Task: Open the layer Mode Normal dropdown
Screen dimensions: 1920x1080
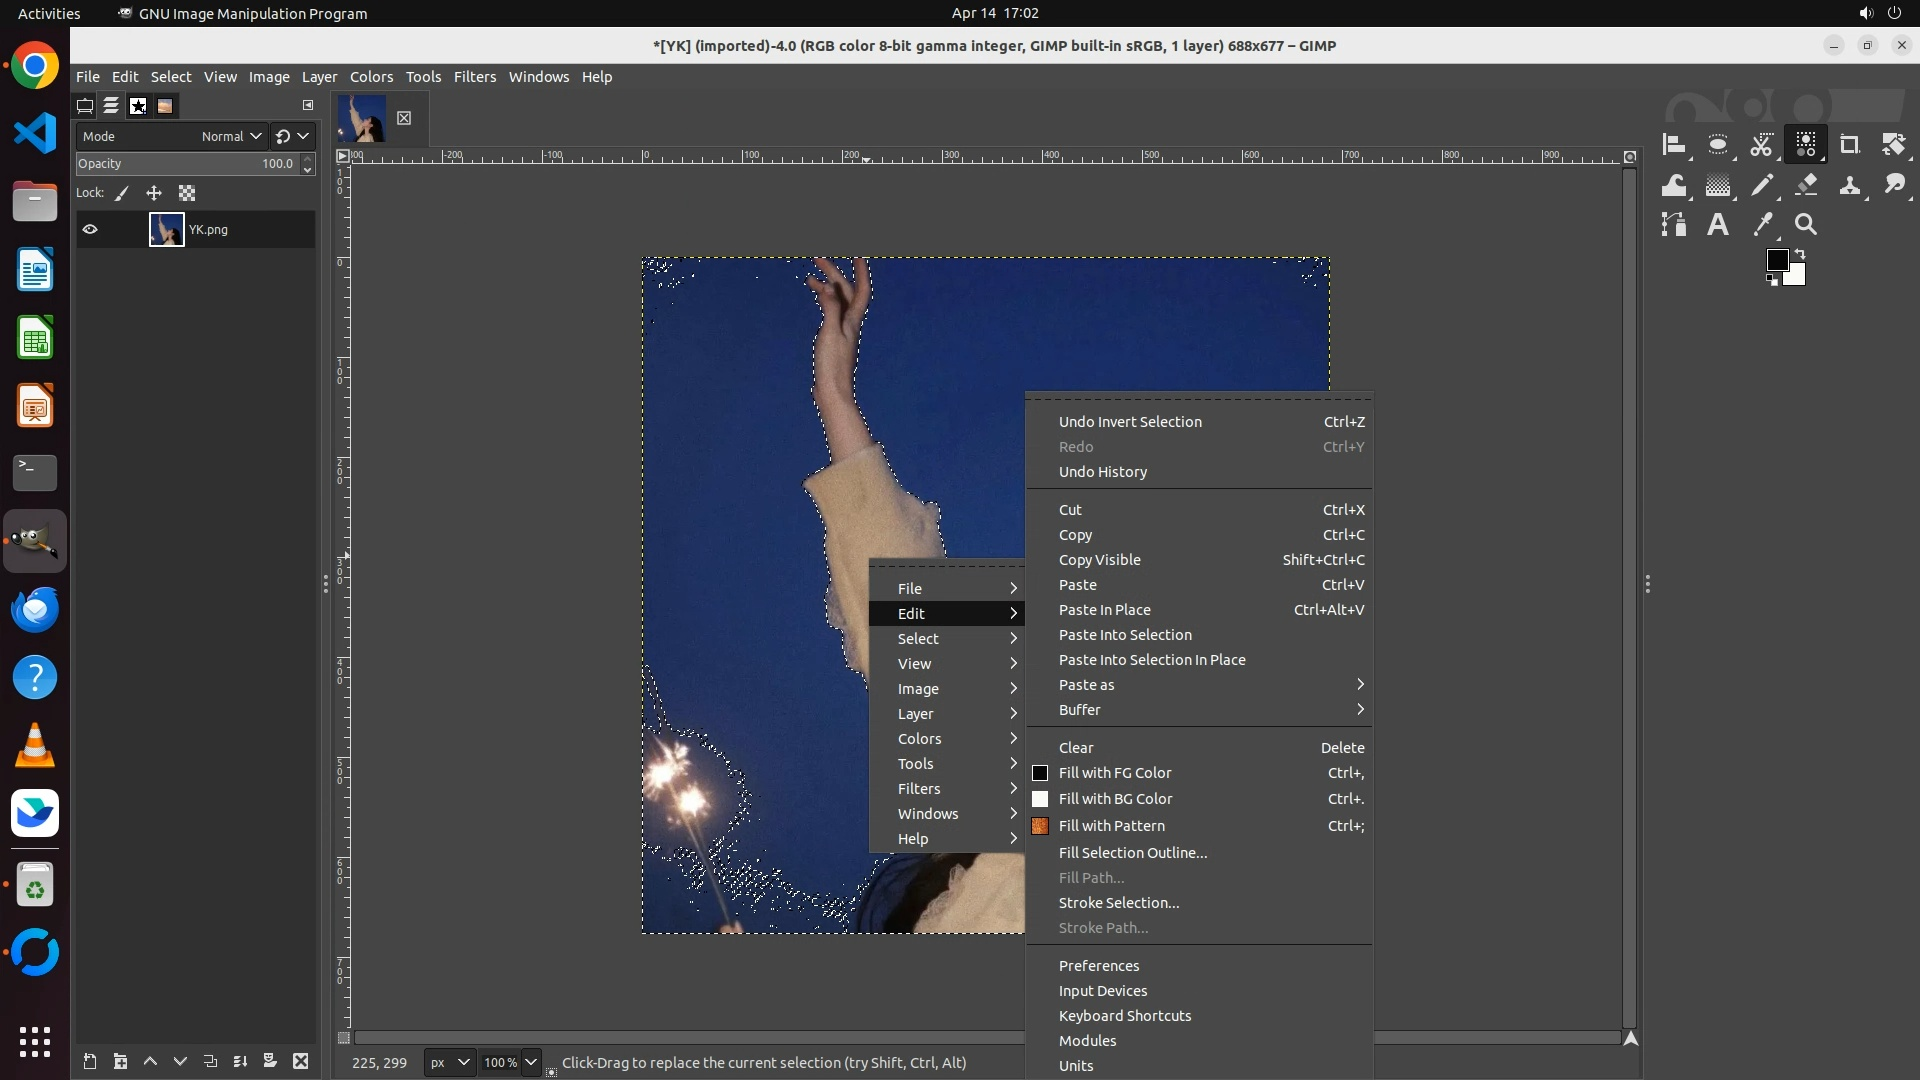Action: click(x=232, y=137)
